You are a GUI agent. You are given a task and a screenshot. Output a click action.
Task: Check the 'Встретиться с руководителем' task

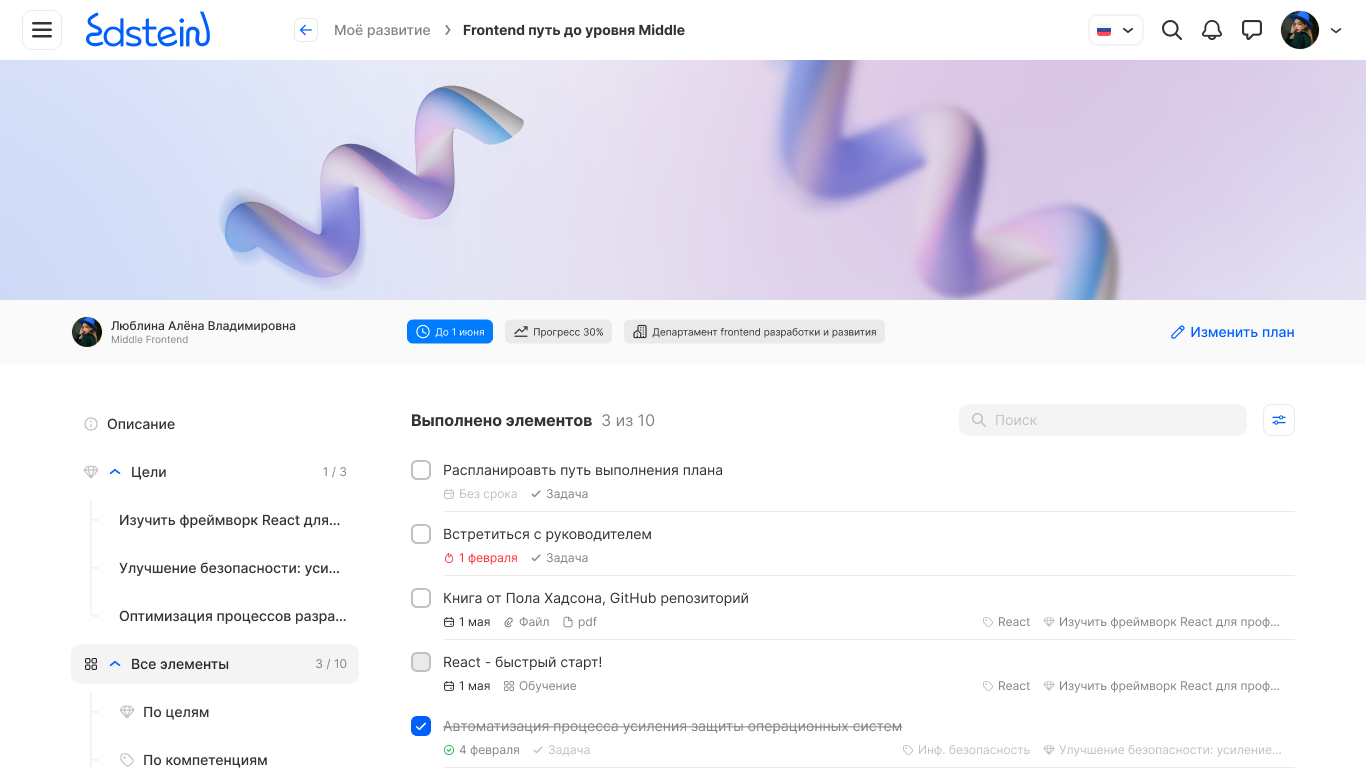pyautogui.click(x=421, y=534)
